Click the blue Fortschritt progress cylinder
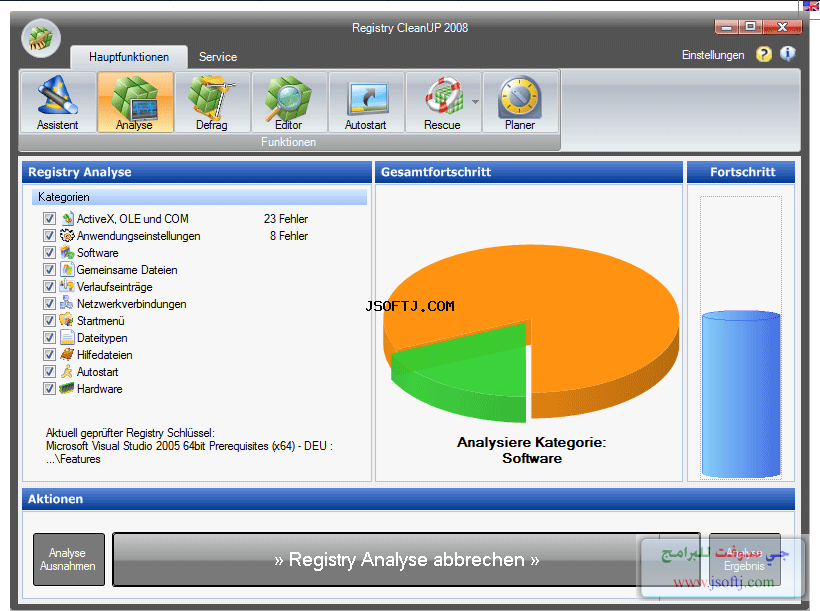Viewport: 820px width, 611px height. point(741,393)
